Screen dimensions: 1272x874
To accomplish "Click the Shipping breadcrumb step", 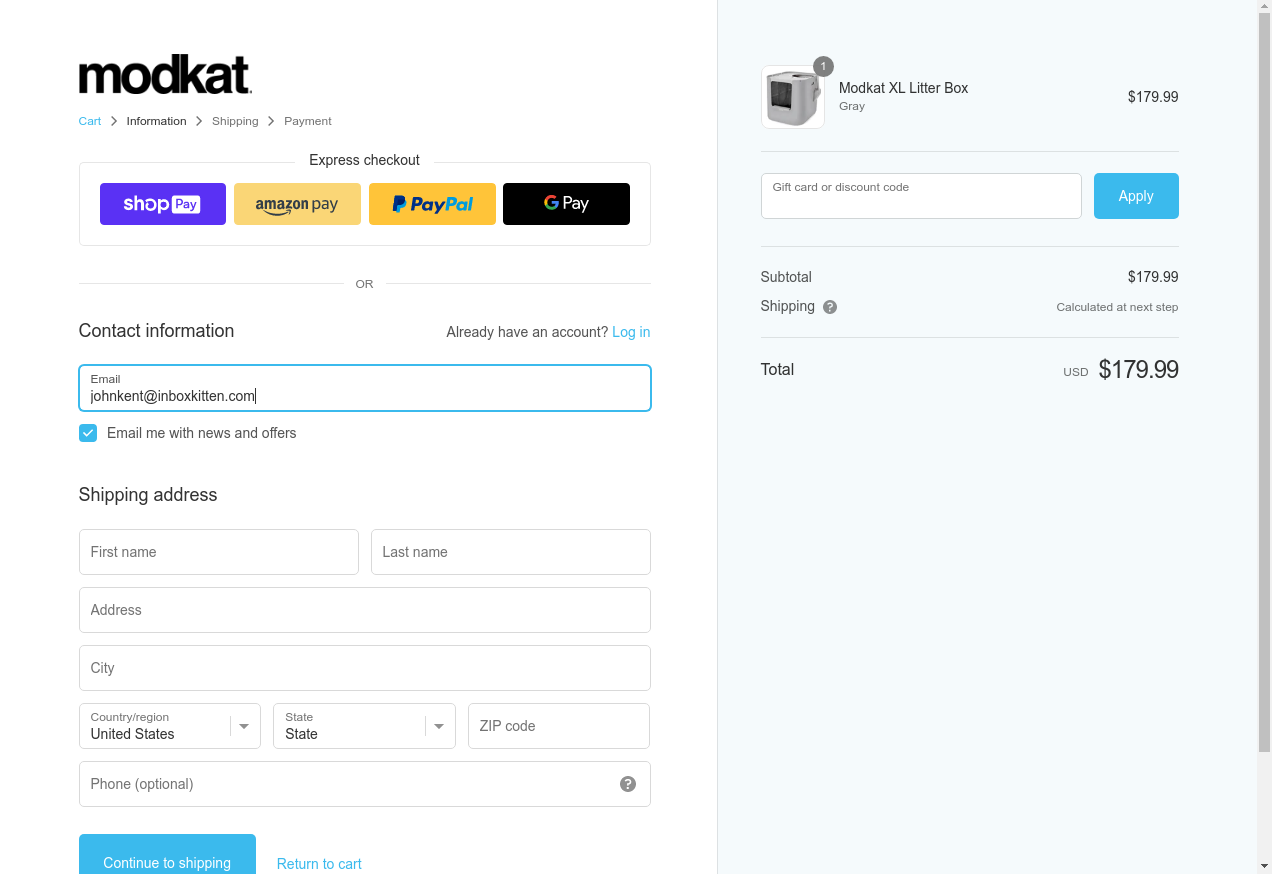I will (235, 121).
